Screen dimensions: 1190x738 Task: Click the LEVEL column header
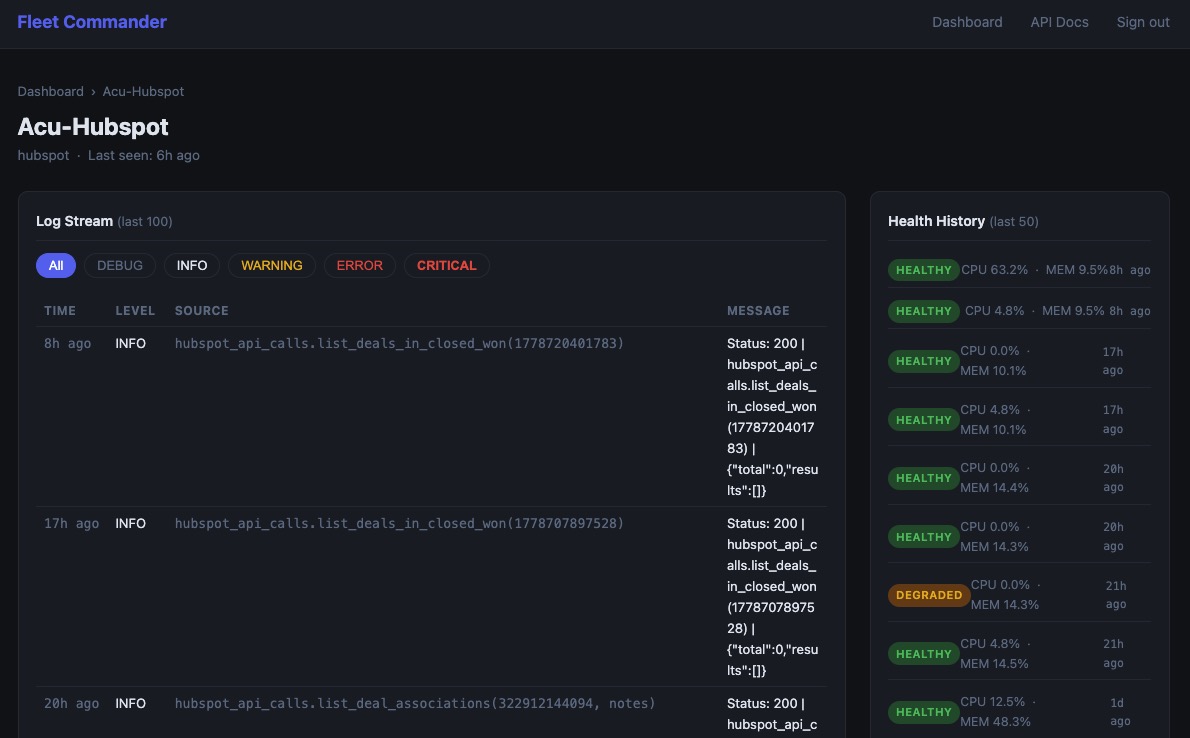pos(135,311)
